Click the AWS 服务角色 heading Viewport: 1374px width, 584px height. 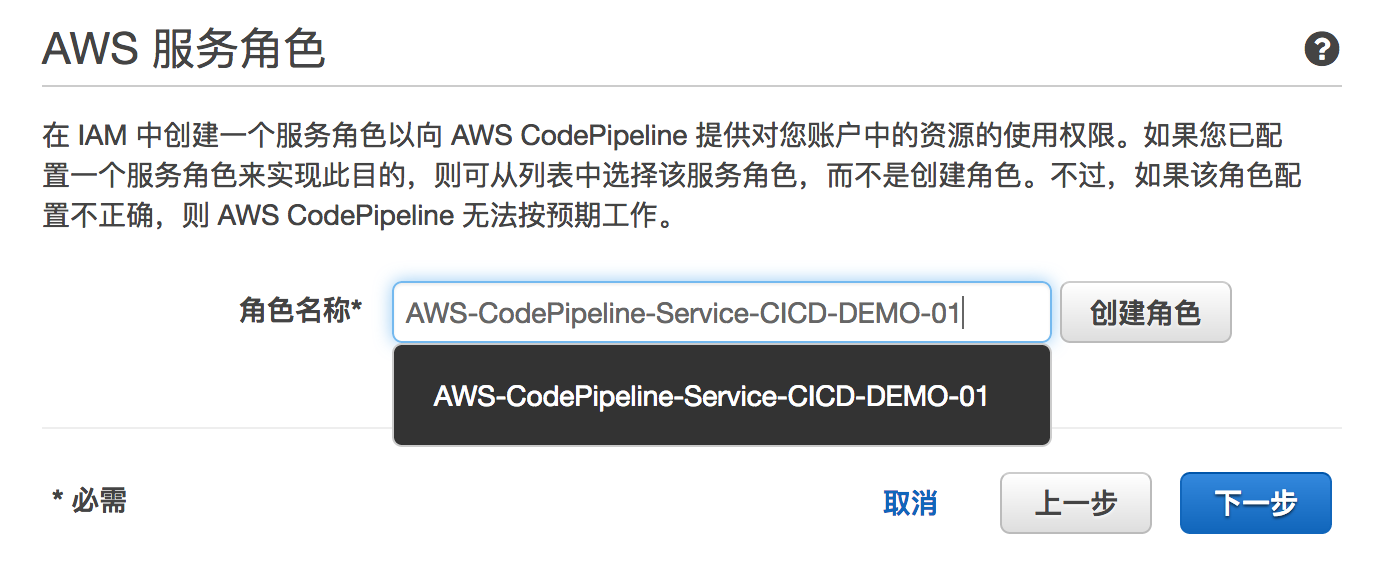tap(184, 50)
